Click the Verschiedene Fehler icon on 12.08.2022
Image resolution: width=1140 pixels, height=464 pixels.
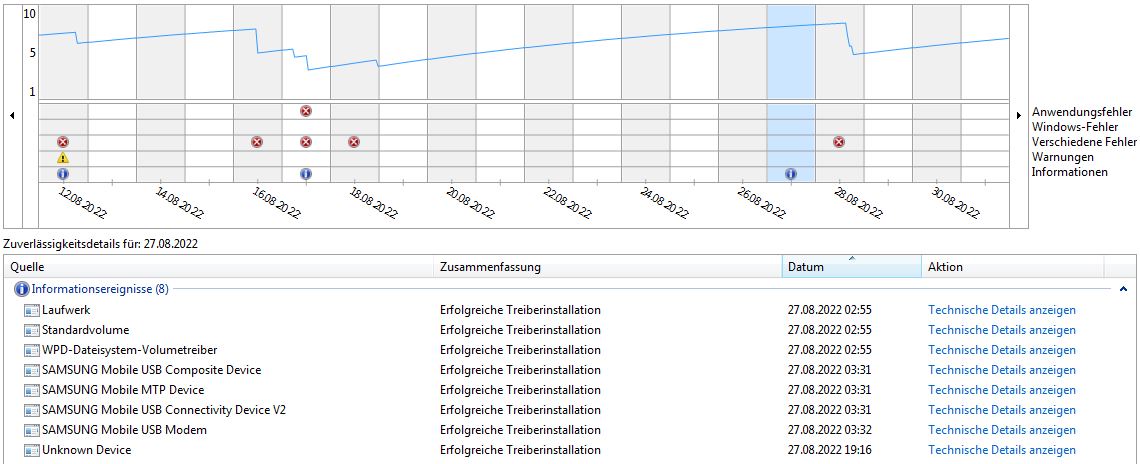pyautogui.click(x=63, y=142)
